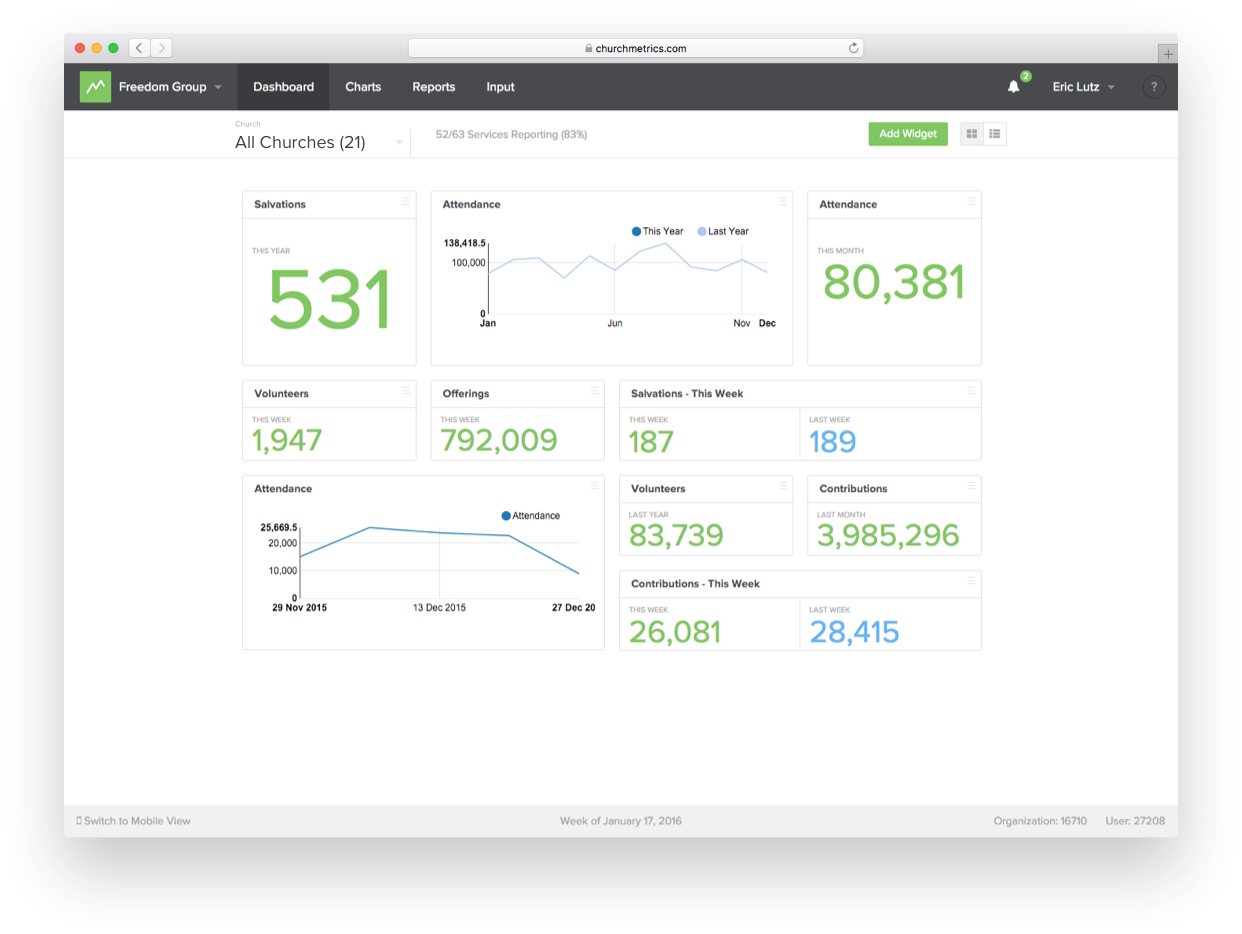Go to the Charts tab

pyautogui.click(x=363, y=87)
